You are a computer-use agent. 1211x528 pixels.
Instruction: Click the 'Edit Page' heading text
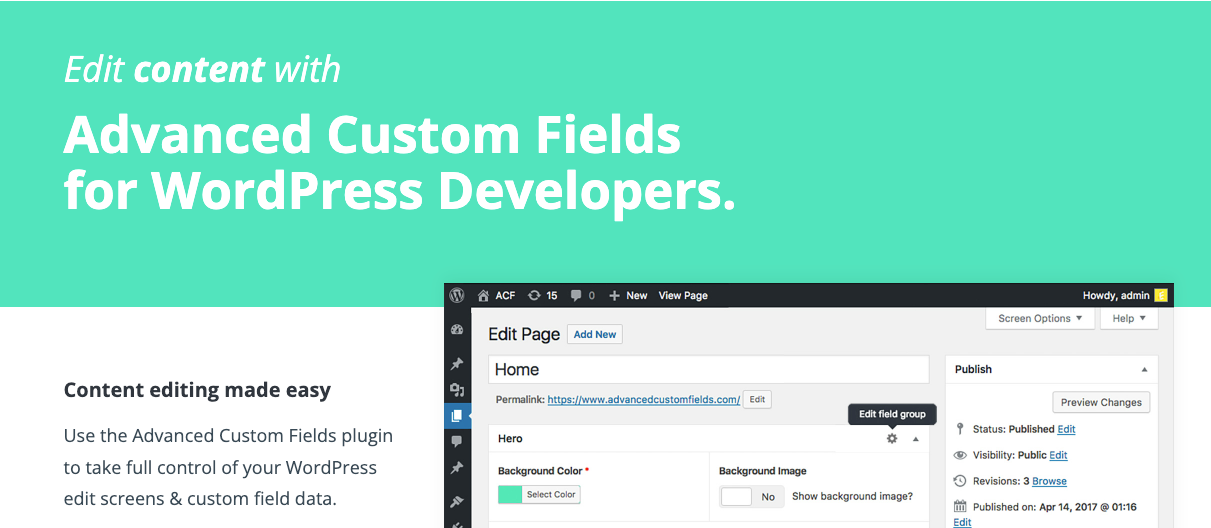coord(524,334)
